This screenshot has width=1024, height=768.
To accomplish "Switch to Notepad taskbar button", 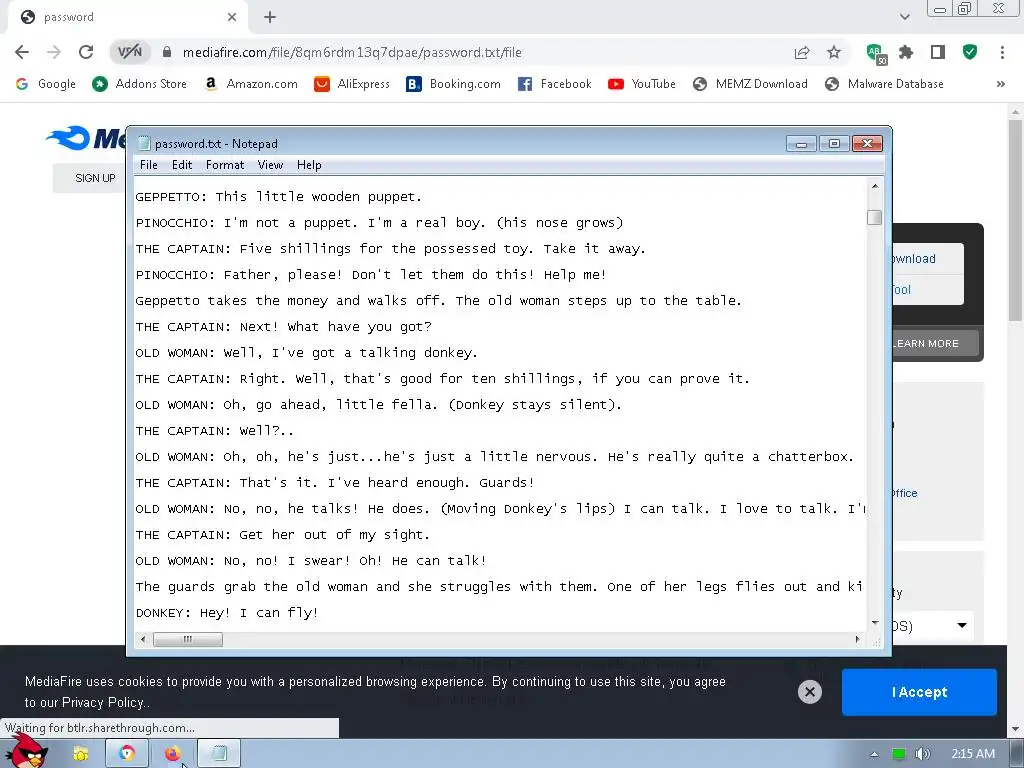I will tap(219, 754).
